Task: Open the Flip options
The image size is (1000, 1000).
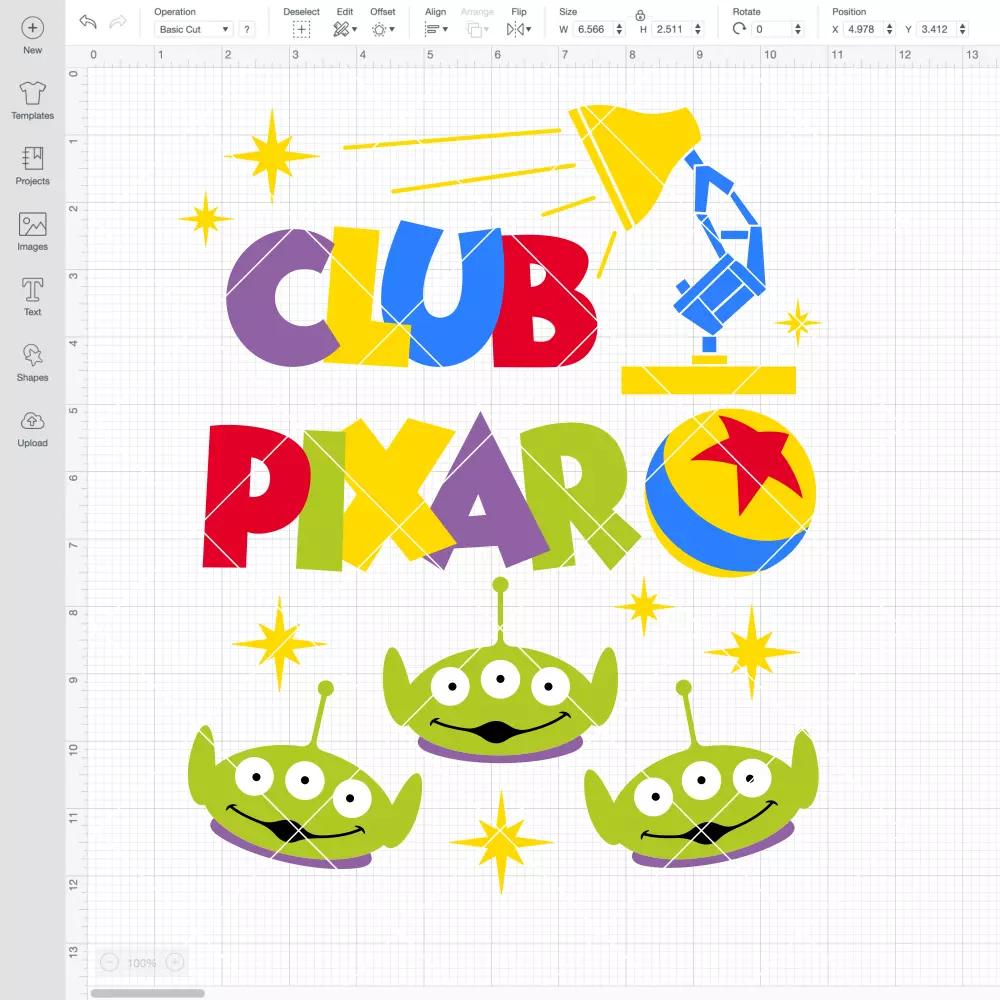Action: (x=519, y=29)
